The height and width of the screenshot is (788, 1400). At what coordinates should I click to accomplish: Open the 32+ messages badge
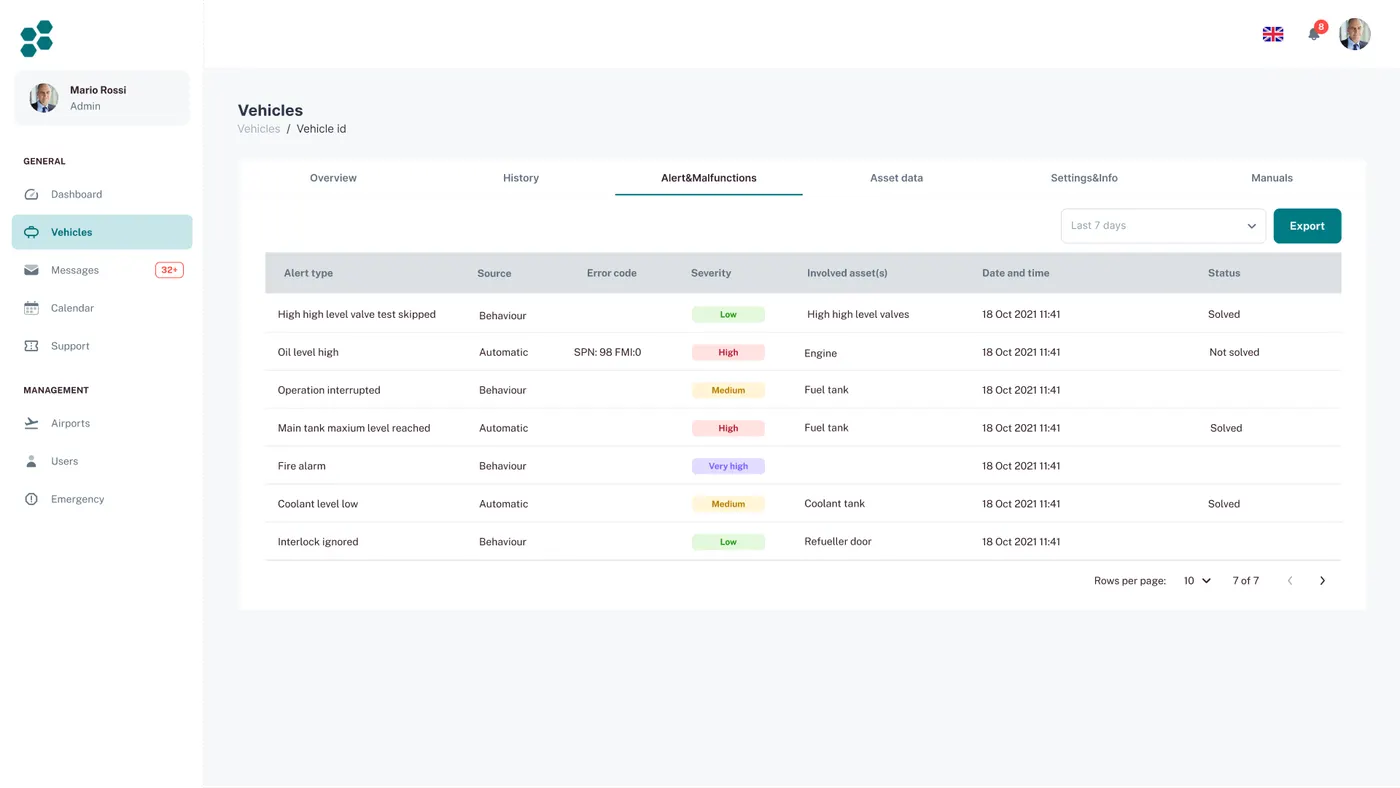tap(169, 270)
